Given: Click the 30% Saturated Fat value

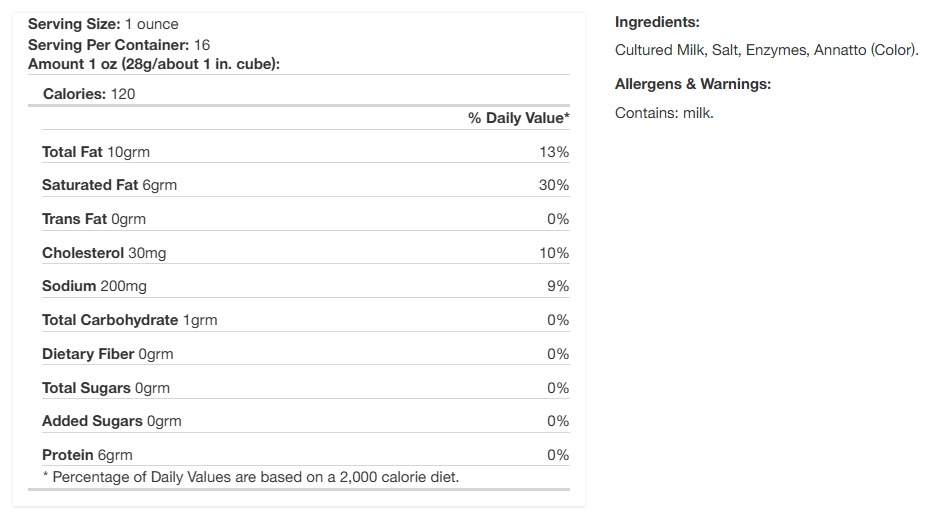Looking at the screenshot, I should [x=553, y=185].
